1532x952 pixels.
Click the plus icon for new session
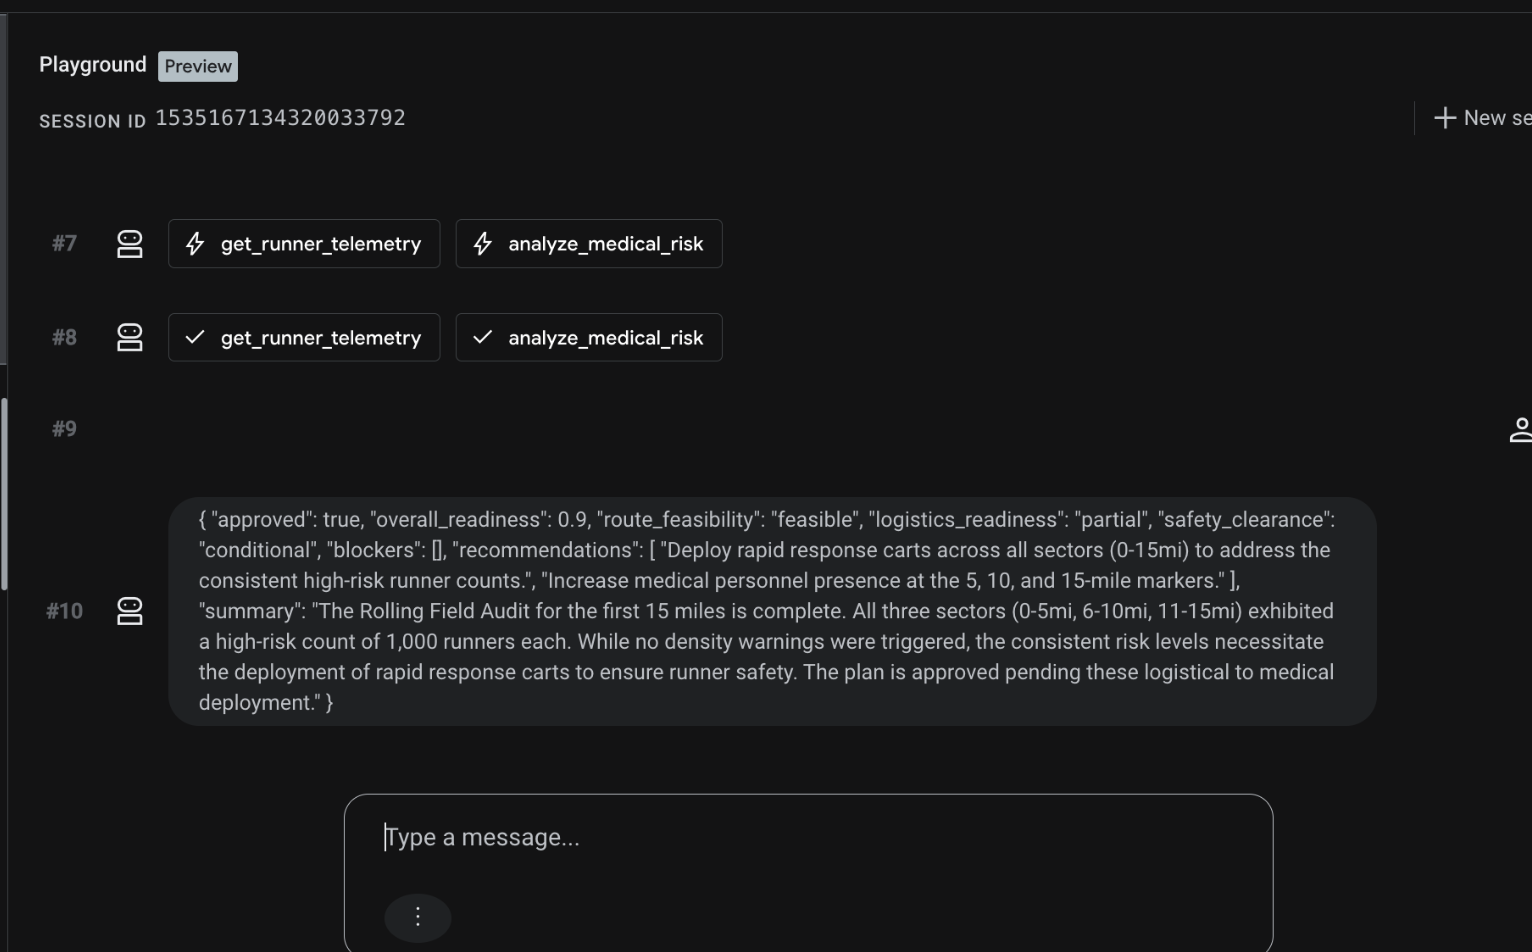(x=1444, y=118)
